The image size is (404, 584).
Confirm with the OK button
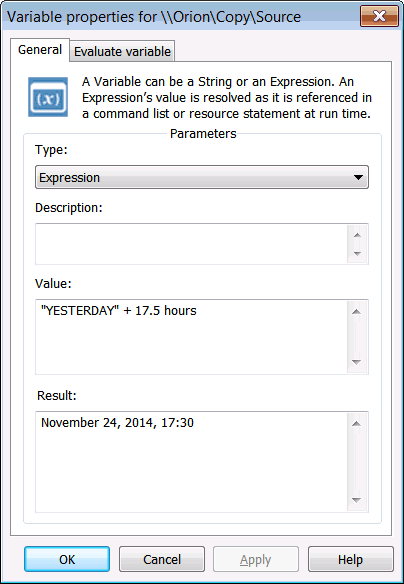(67, 559)
